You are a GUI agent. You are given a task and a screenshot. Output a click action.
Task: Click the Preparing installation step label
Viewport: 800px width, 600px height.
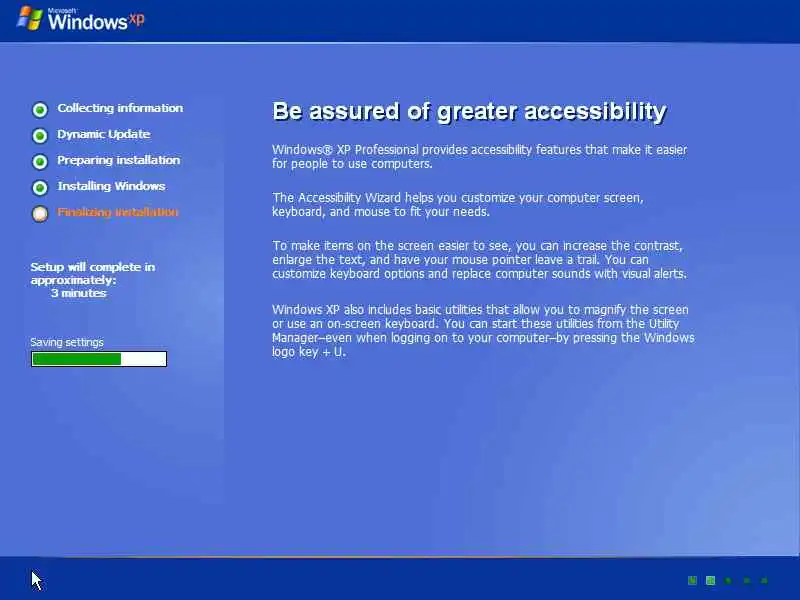pyautogui.click(x=118, y=160)
